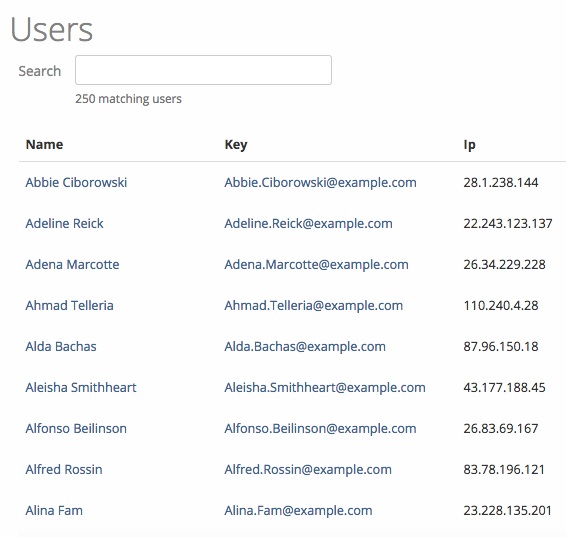Open Ahmad Telleria's profile link
This screenshot has height=537, width=566.
click(x=69, y=305)
